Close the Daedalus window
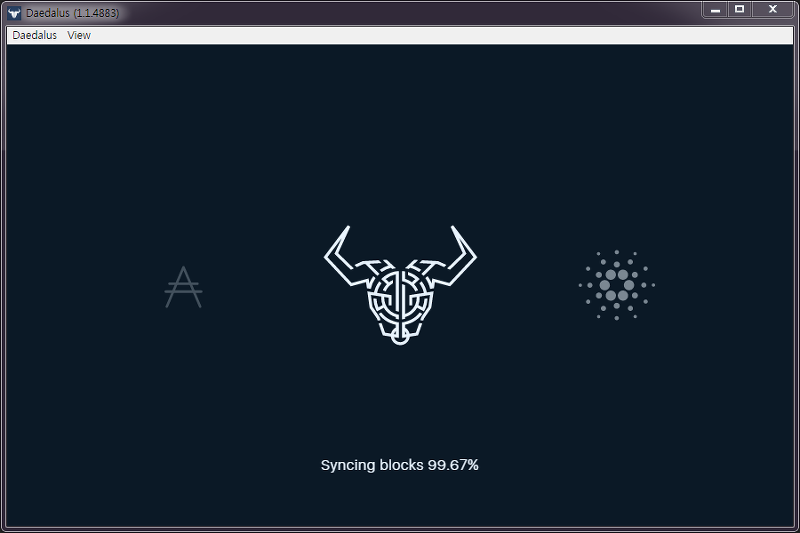 773,9
